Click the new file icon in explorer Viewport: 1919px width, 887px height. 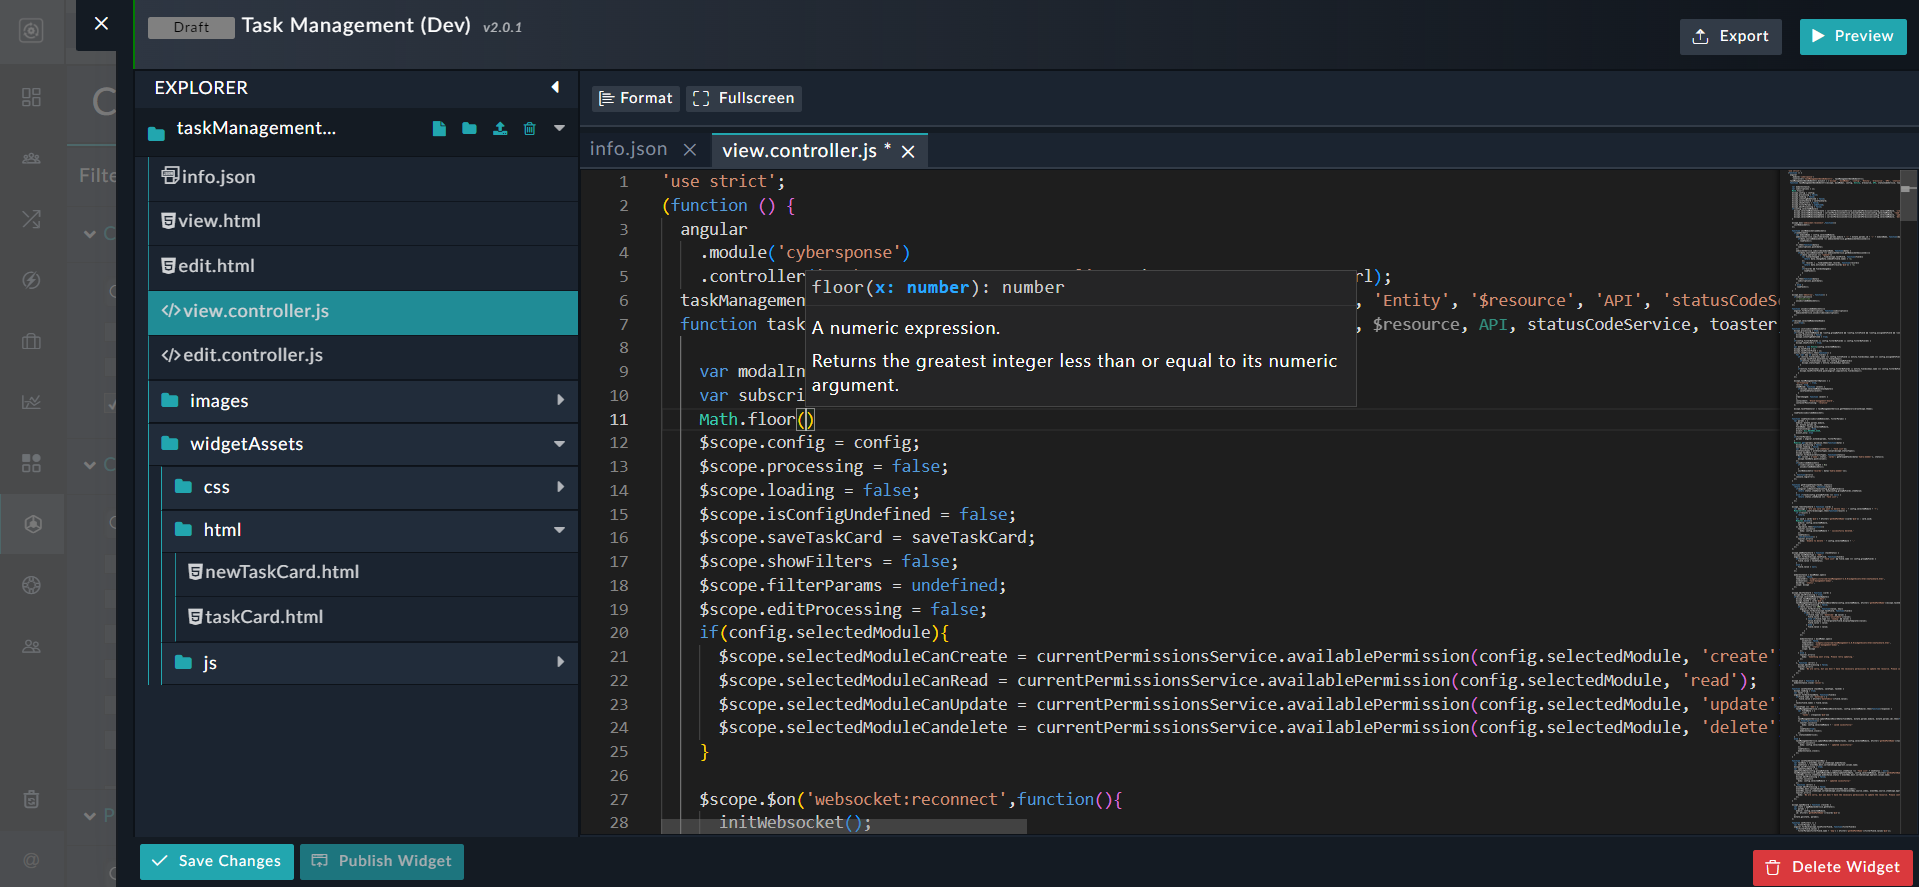(x=439, y=129)
